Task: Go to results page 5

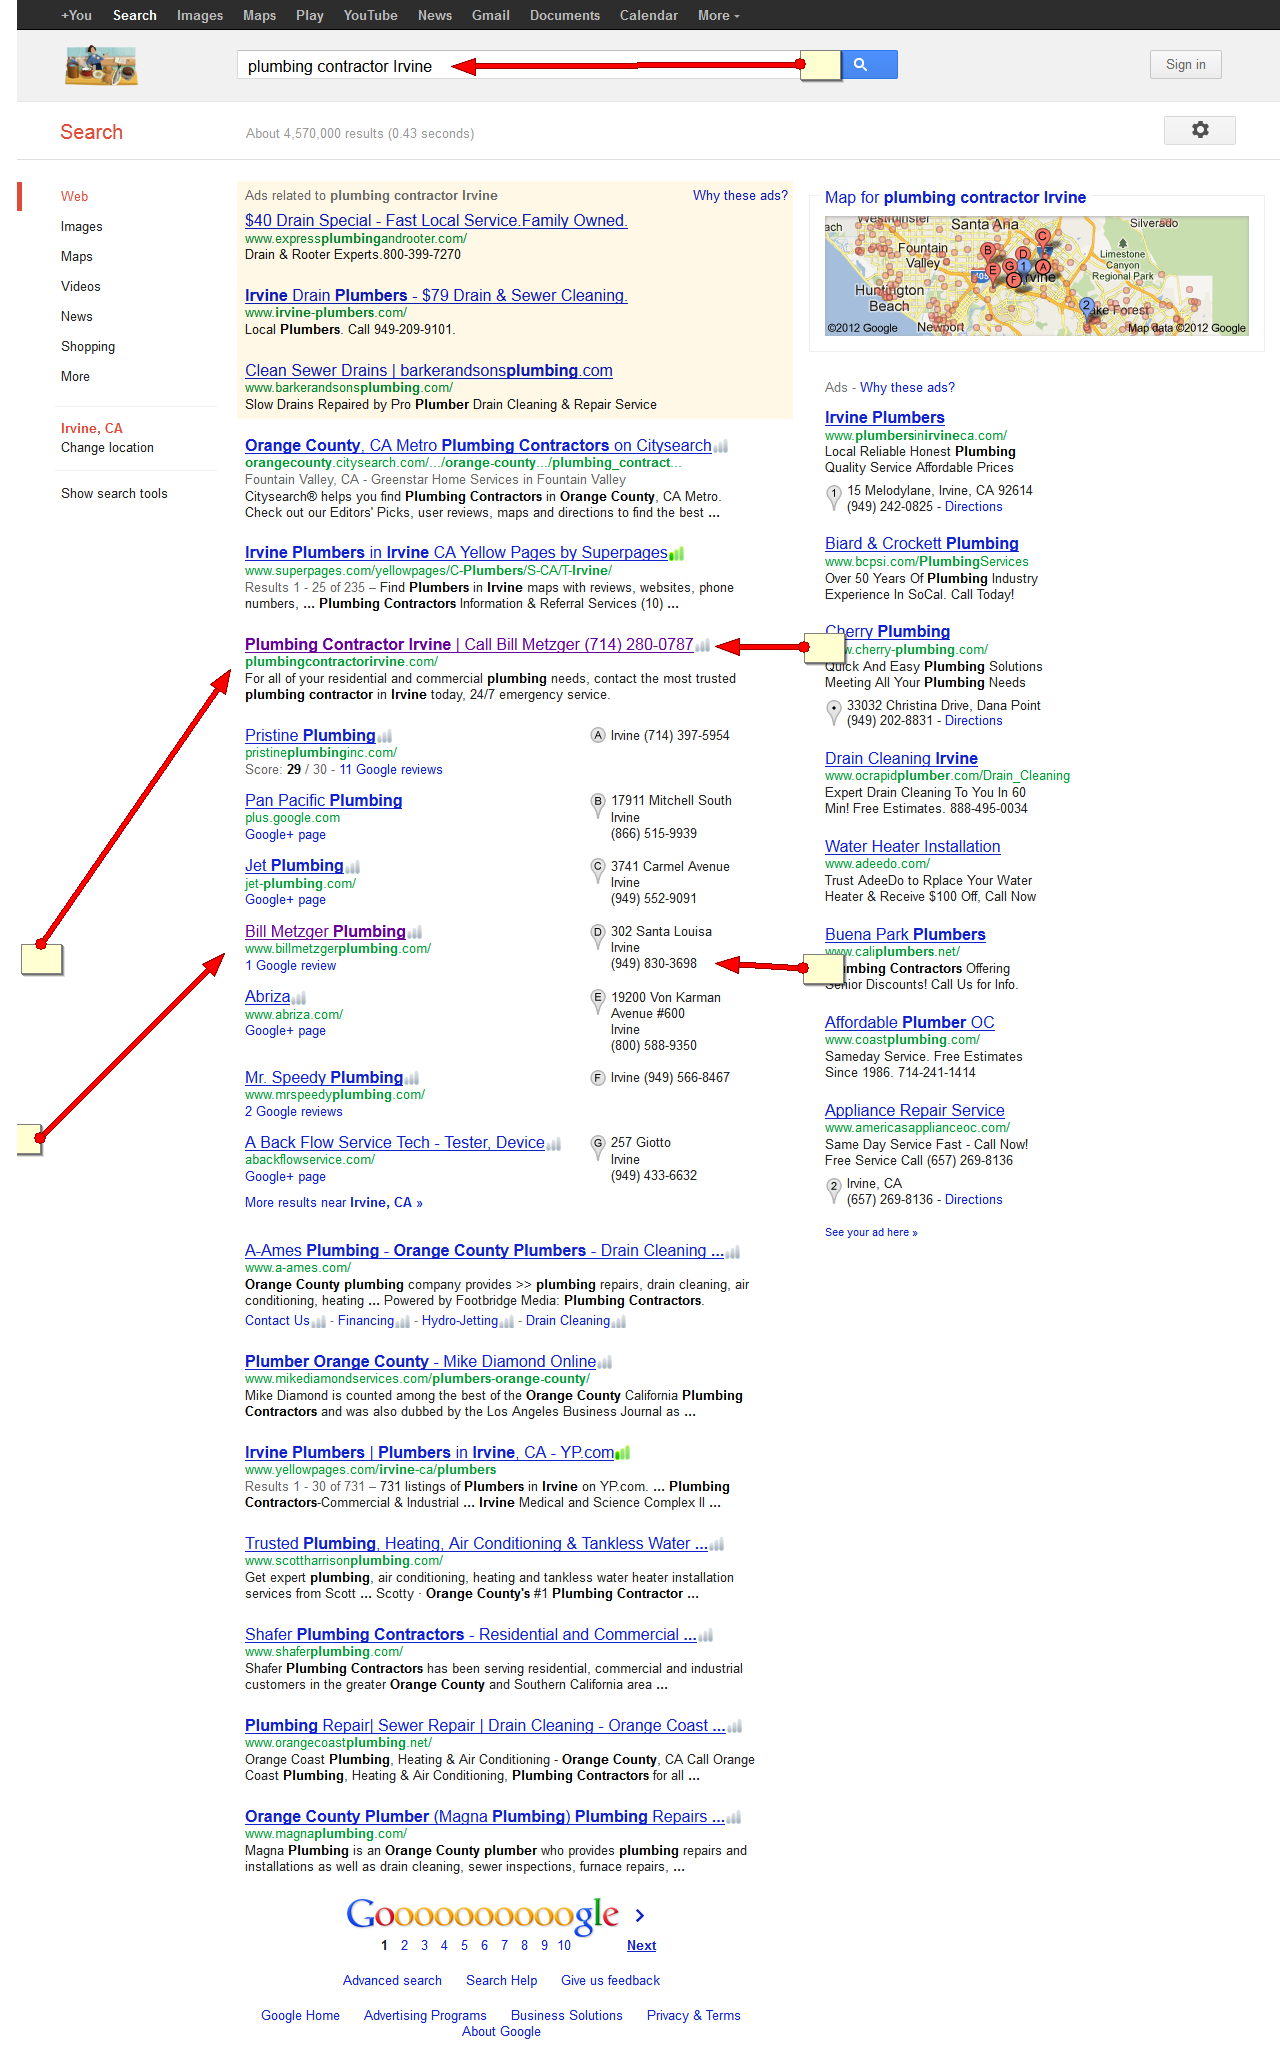Action: [464, 1945]
